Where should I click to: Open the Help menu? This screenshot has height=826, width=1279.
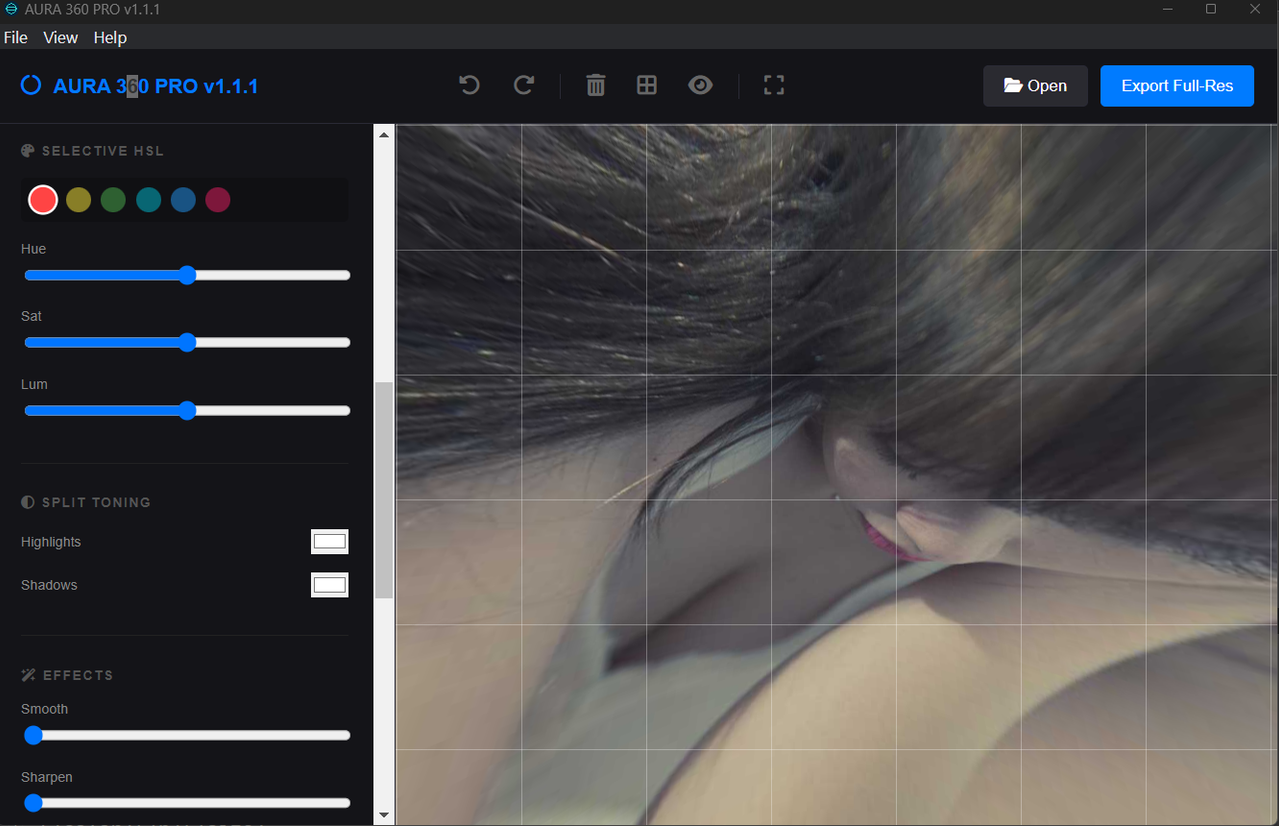coord(110,37)
